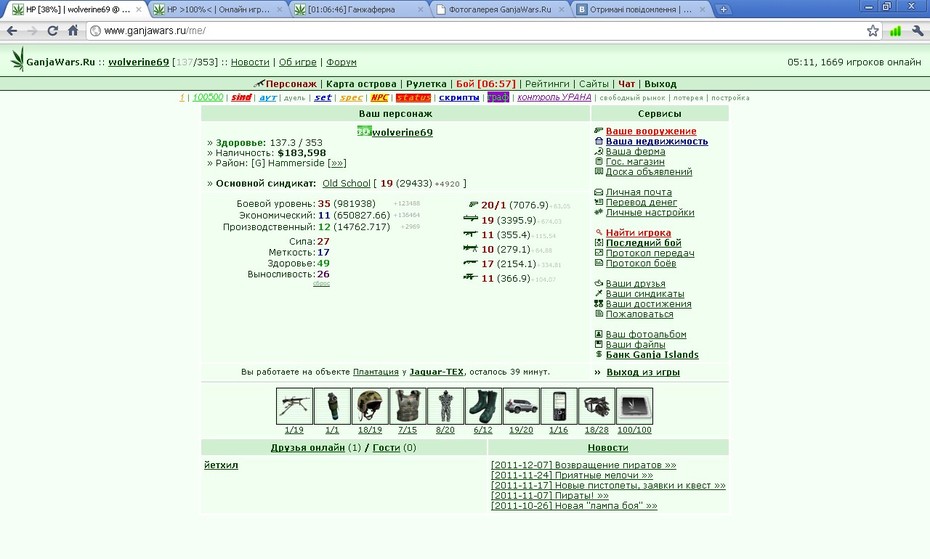Open Рейтинги in the main menu

(547, 84)
